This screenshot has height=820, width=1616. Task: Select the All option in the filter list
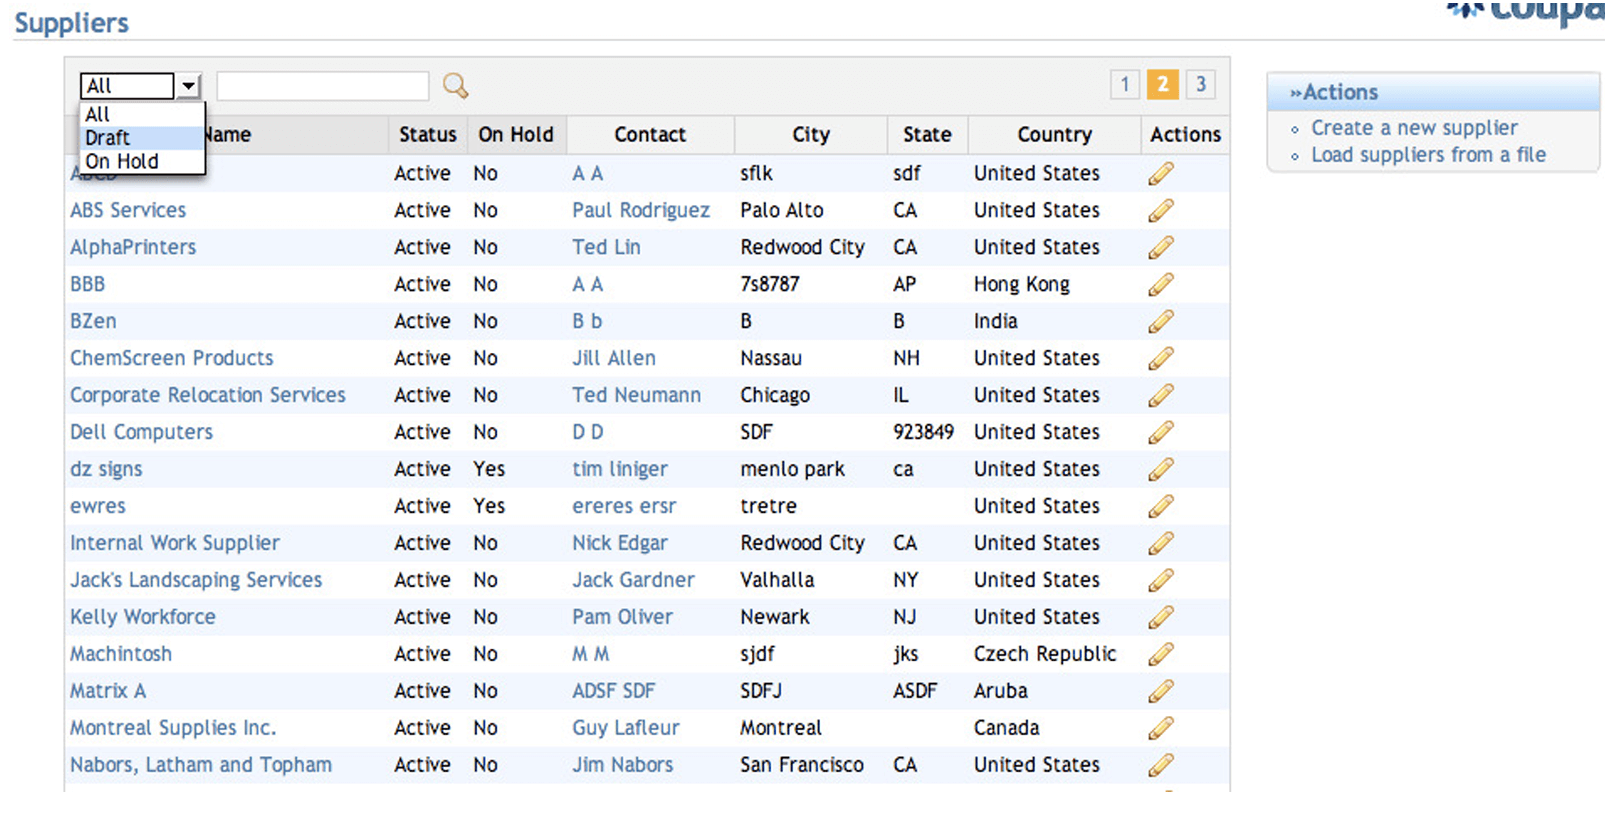141,114
